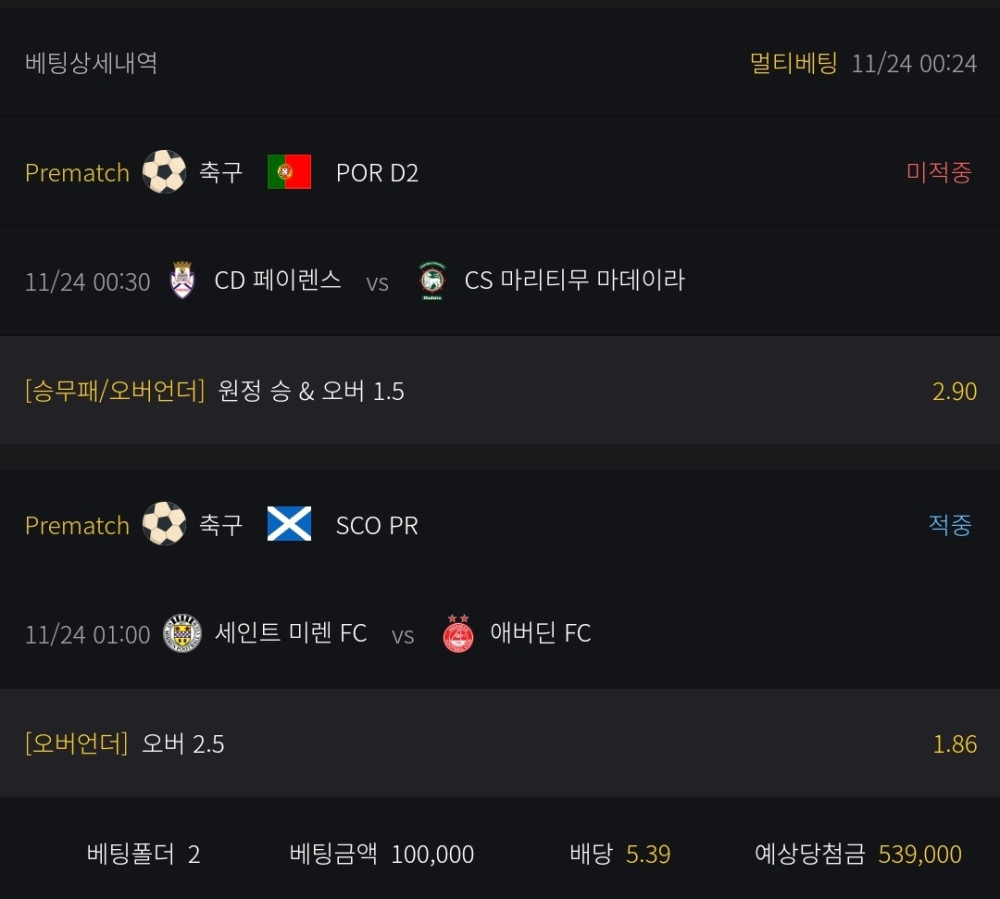Click the Scotland flag icon
The image size is (1000, 899).
(289, 524)
